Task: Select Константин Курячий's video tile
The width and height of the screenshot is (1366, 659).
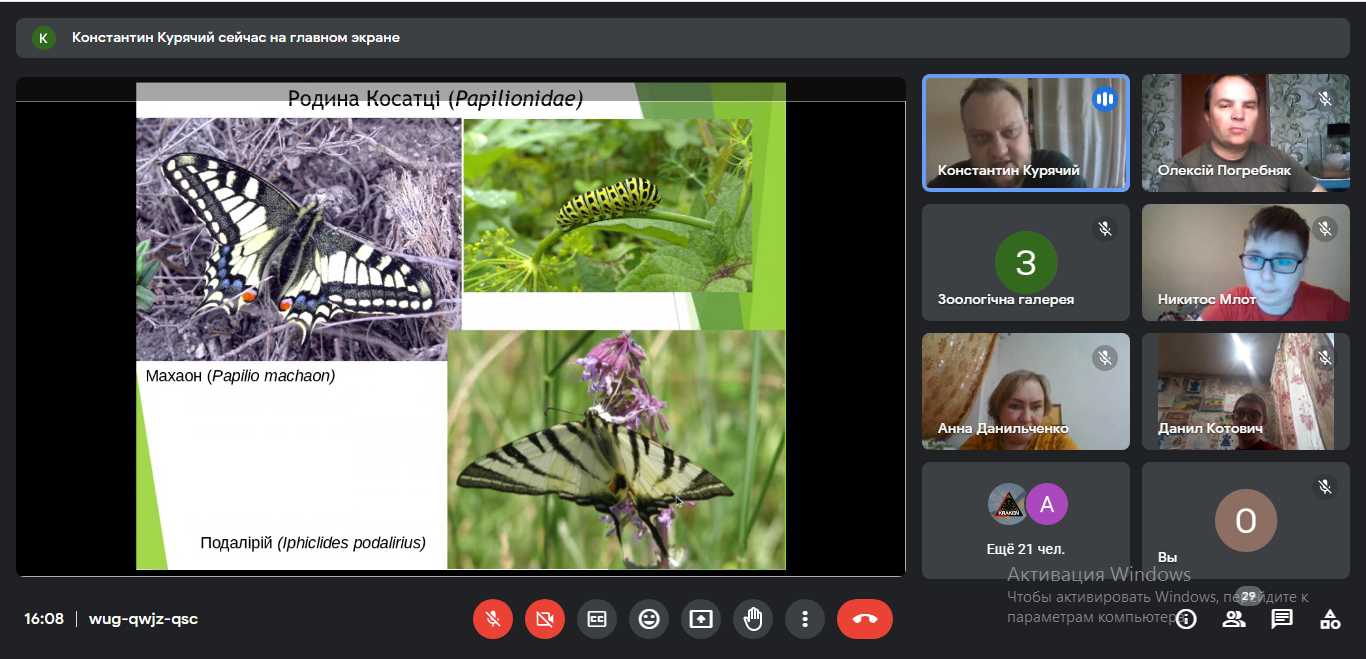Action: tap(1026, 133)
